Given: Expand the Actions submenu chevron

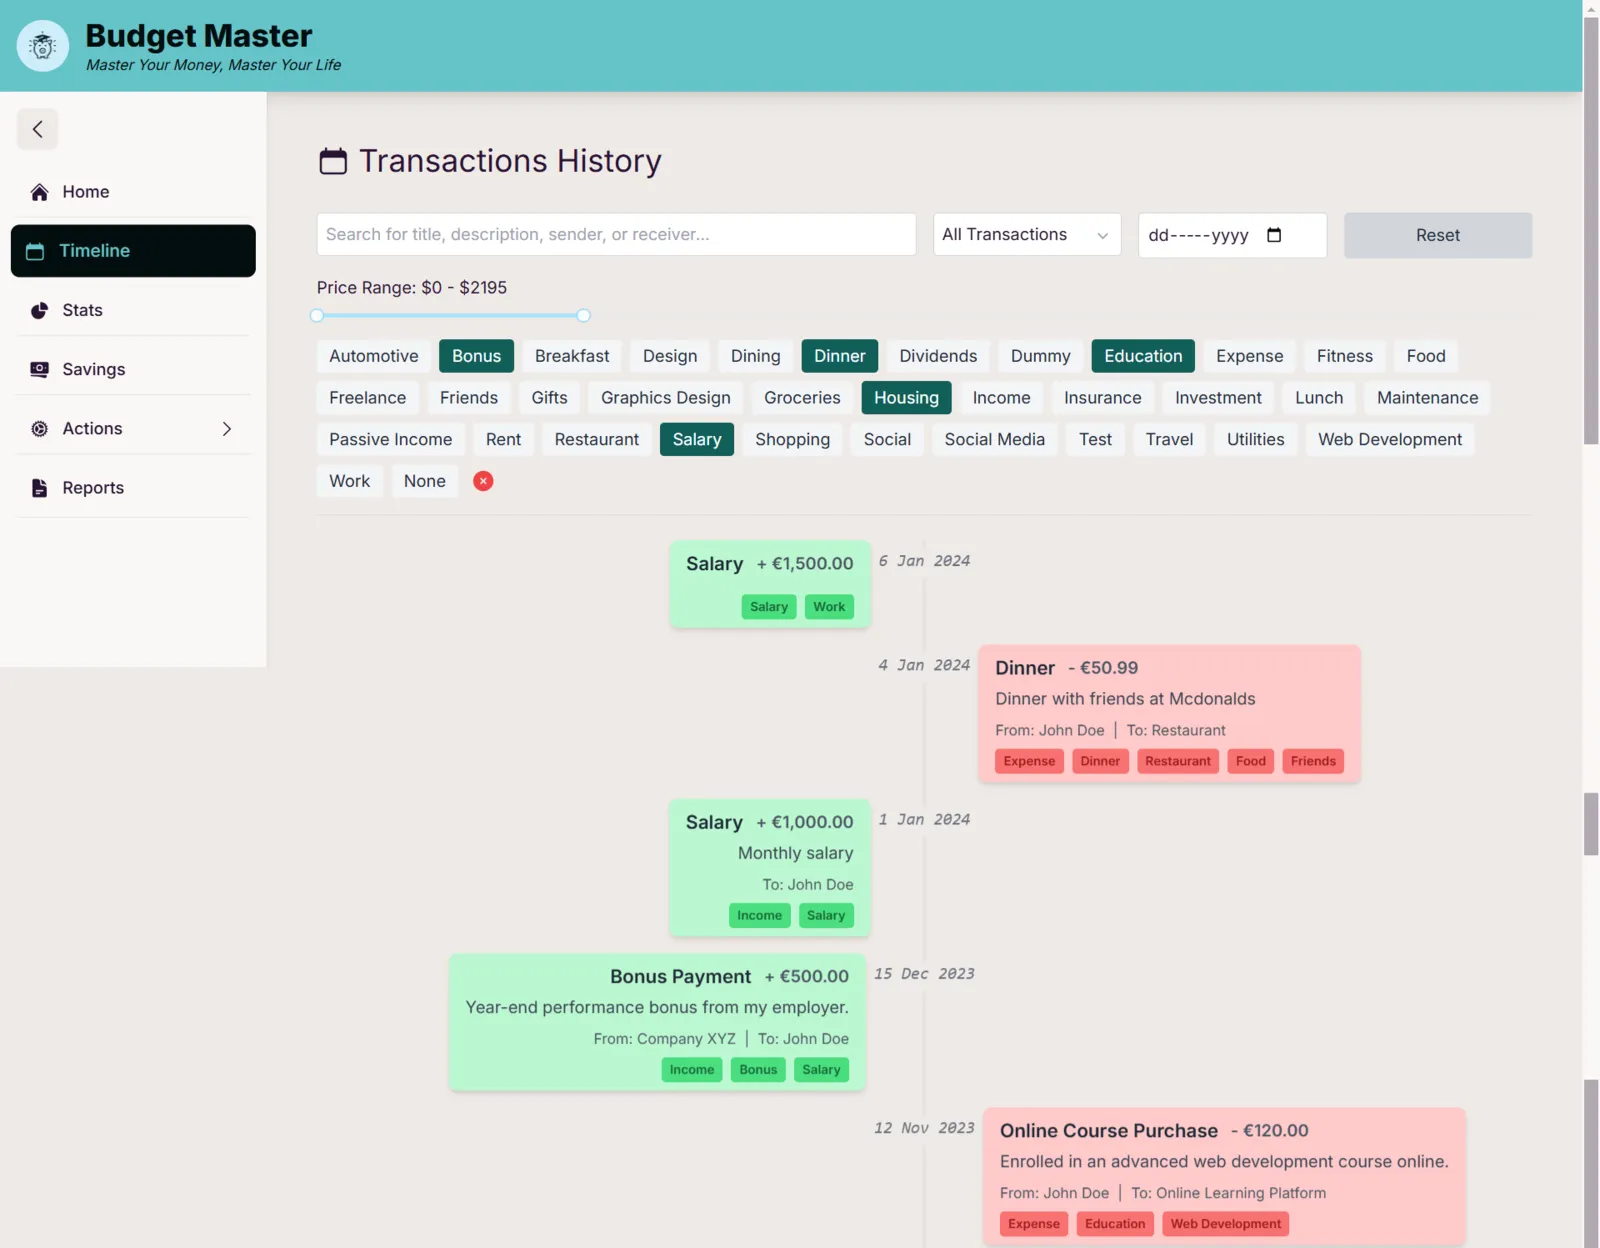Looking at the screenshot, I should [227, 429].
